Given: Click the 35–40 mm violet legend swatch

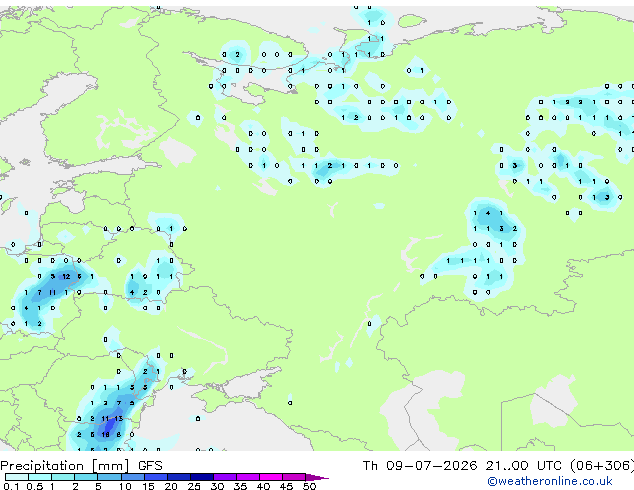Looking at the screenshot, I should tap(247, 477).
